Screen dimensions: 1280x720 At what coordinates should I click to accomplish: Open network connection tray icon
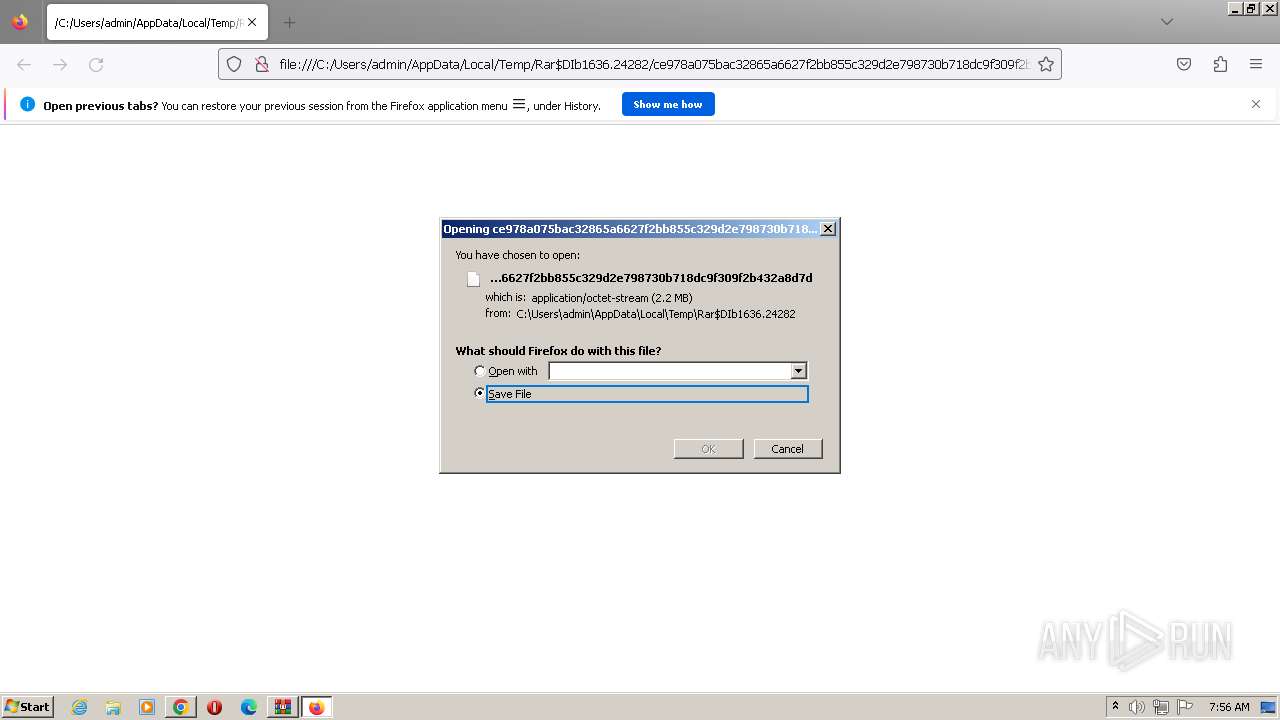pyautogui.click(x=1161, y=707)
